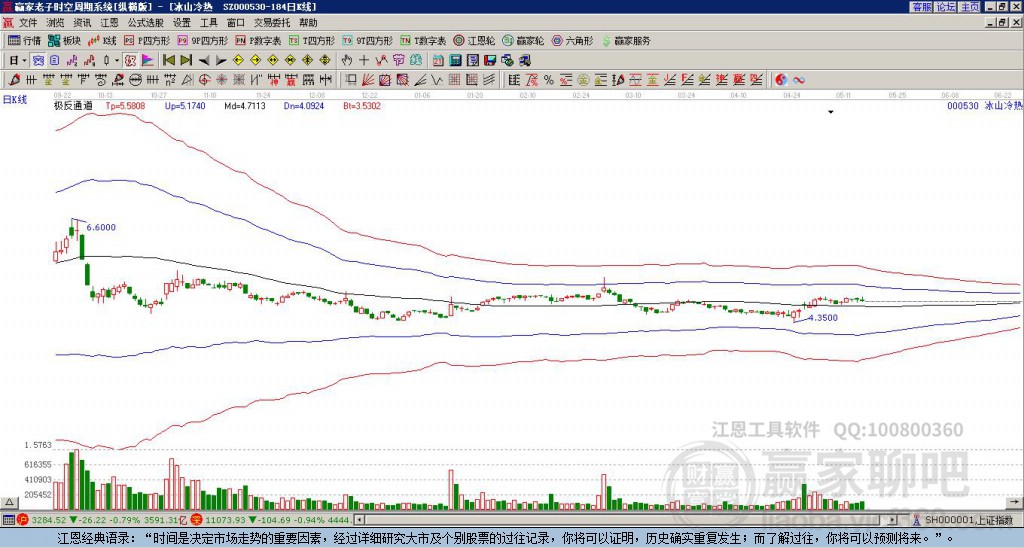Click the status bar grid icon
The width and height of the screenshot is (1024, 548).
(8, 520)
